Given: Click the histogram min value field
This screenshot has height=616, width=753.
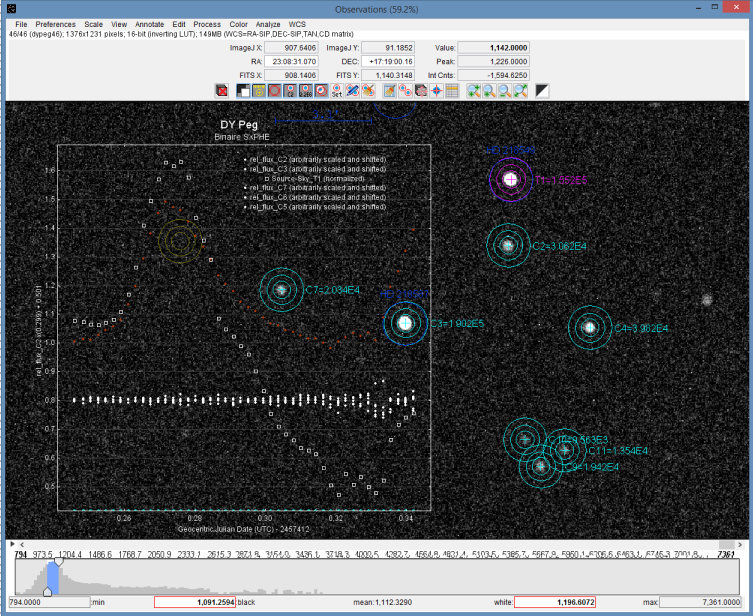Looking at the screenshot, I should click(49, 602).
